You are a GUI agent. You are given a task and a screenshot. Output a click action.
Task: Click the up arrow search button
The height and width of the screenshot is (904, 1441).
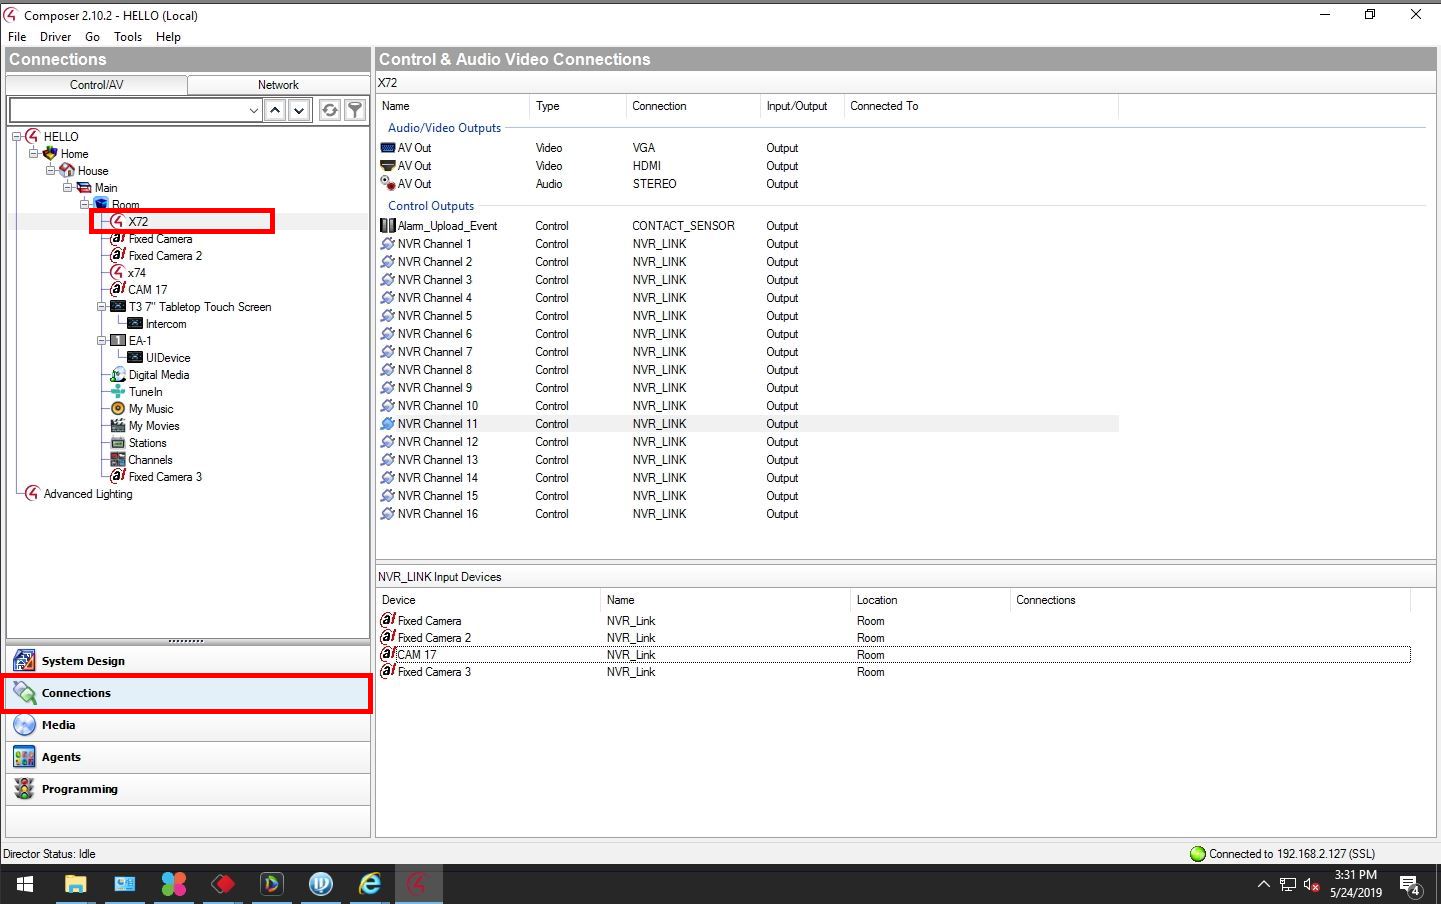(x=275, y=110)
